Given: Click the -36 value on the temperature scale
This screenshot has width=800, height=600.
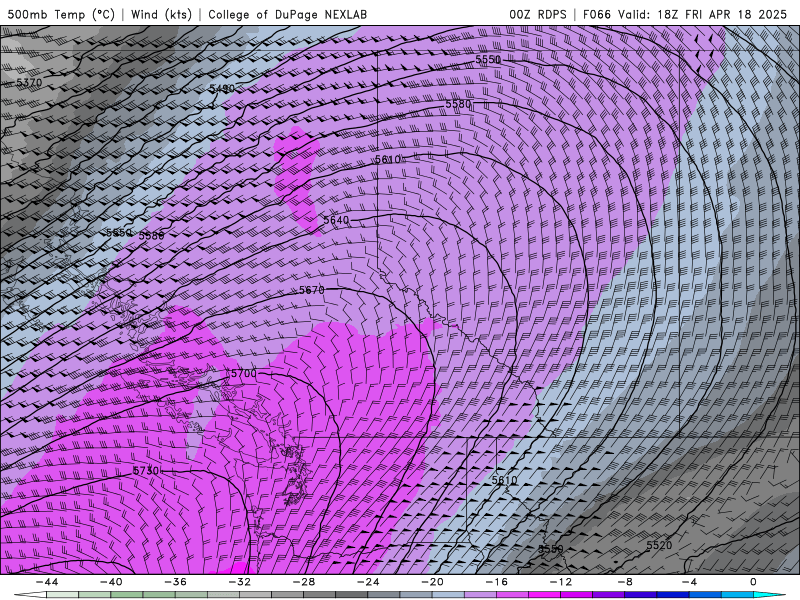Looking at the screenshot, I should pyautogui.click(x=176, y=582).
